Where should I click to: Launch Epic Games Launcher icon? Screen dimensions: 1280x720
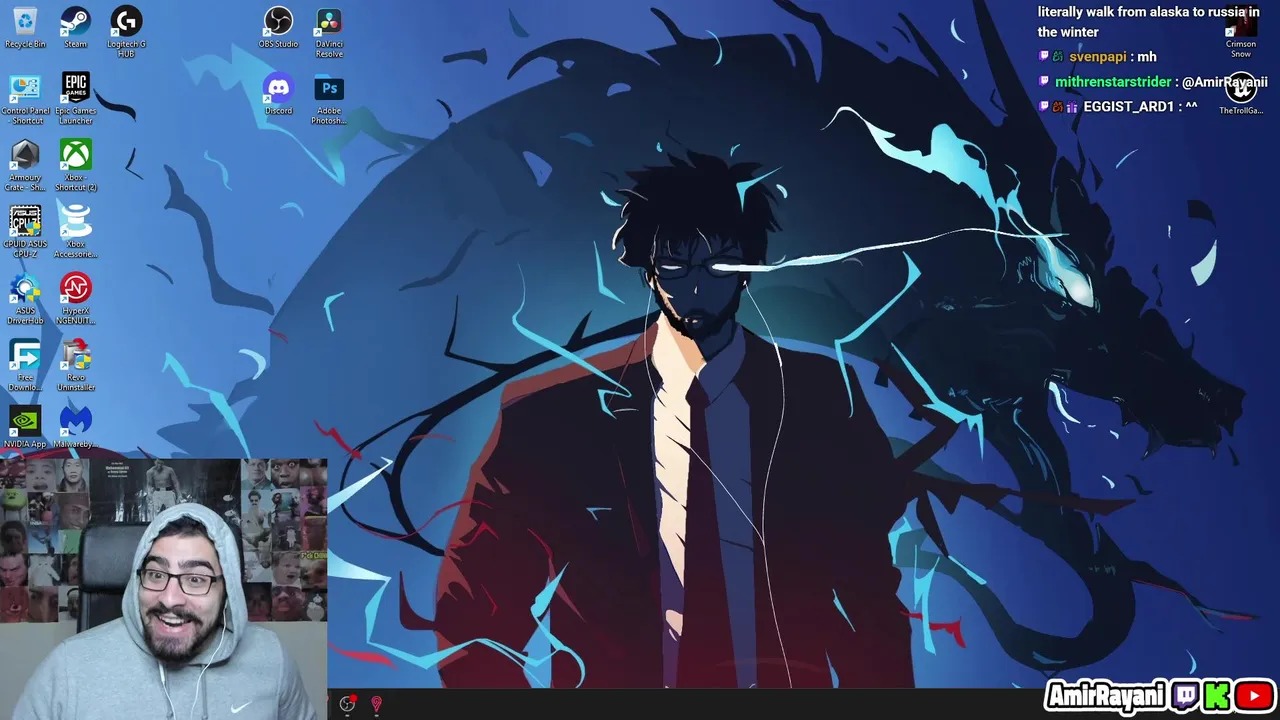pos(75,99)
